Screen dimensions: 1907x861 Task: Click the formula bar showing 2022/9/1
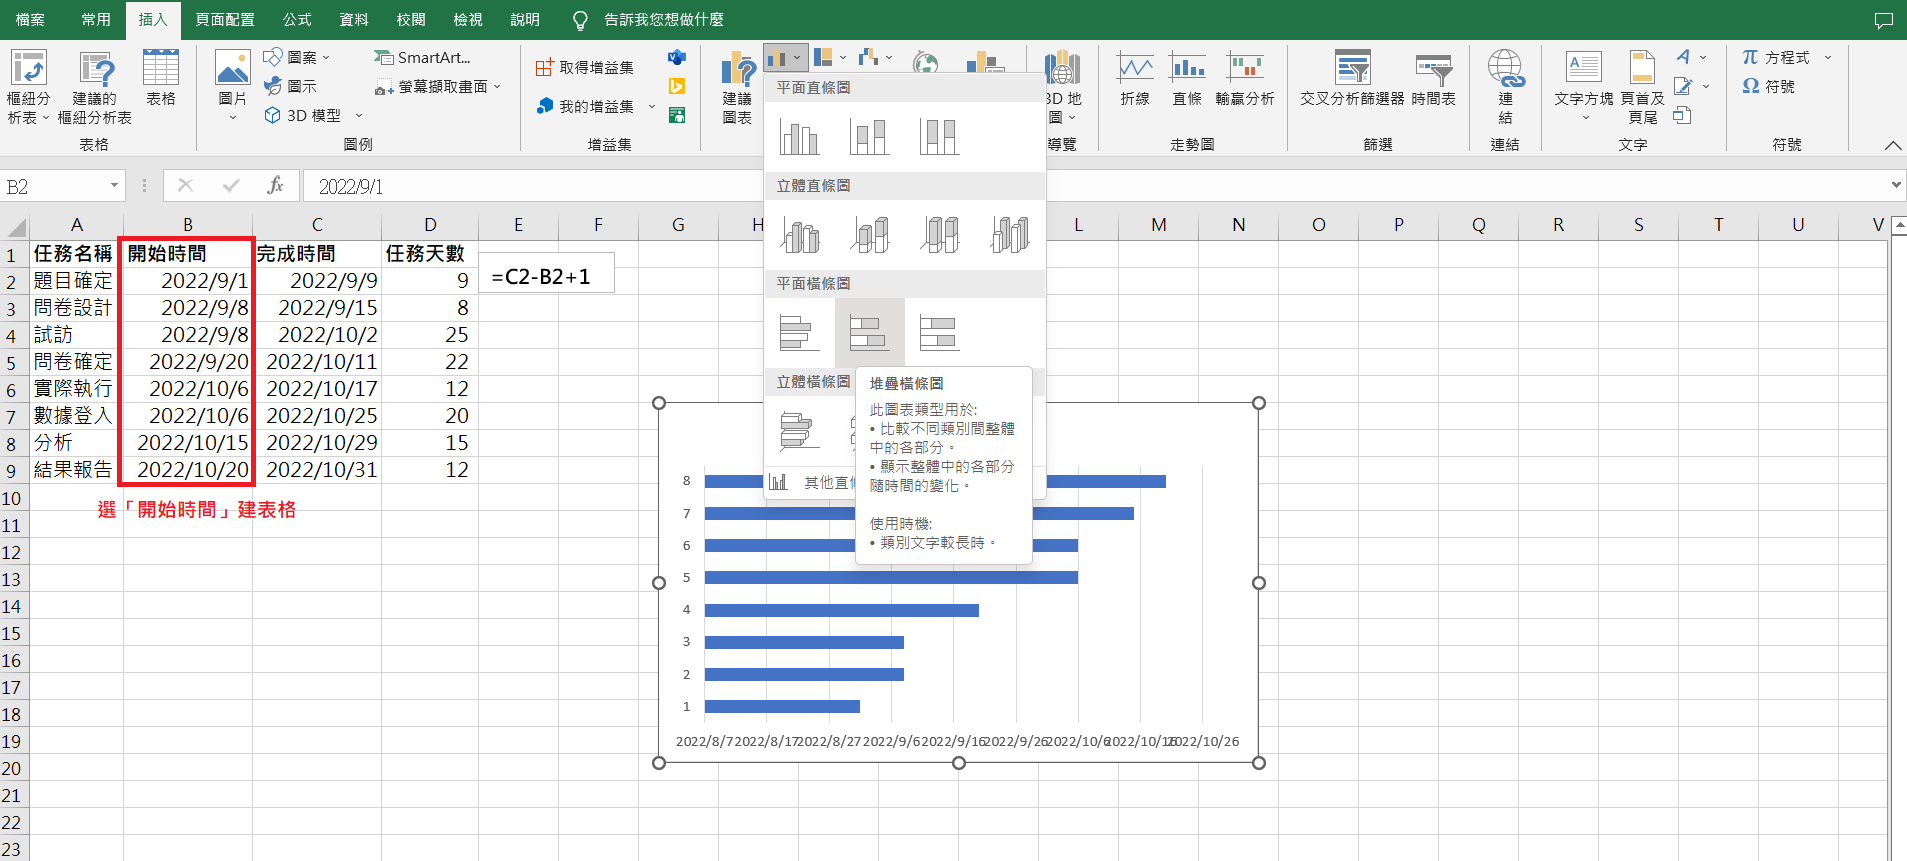1095,186
